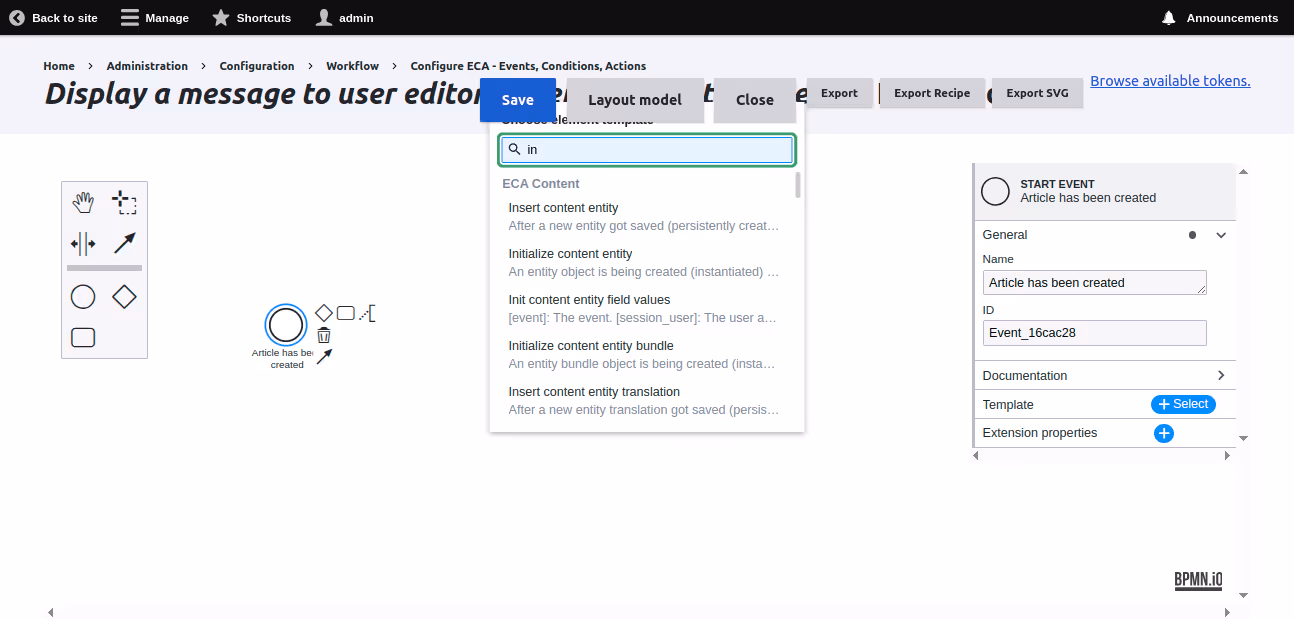Image resolution: width=1294 pixels, height=619 pixels.
Task: Click the BPMN.io logo
Action: tap(1198, 581)
